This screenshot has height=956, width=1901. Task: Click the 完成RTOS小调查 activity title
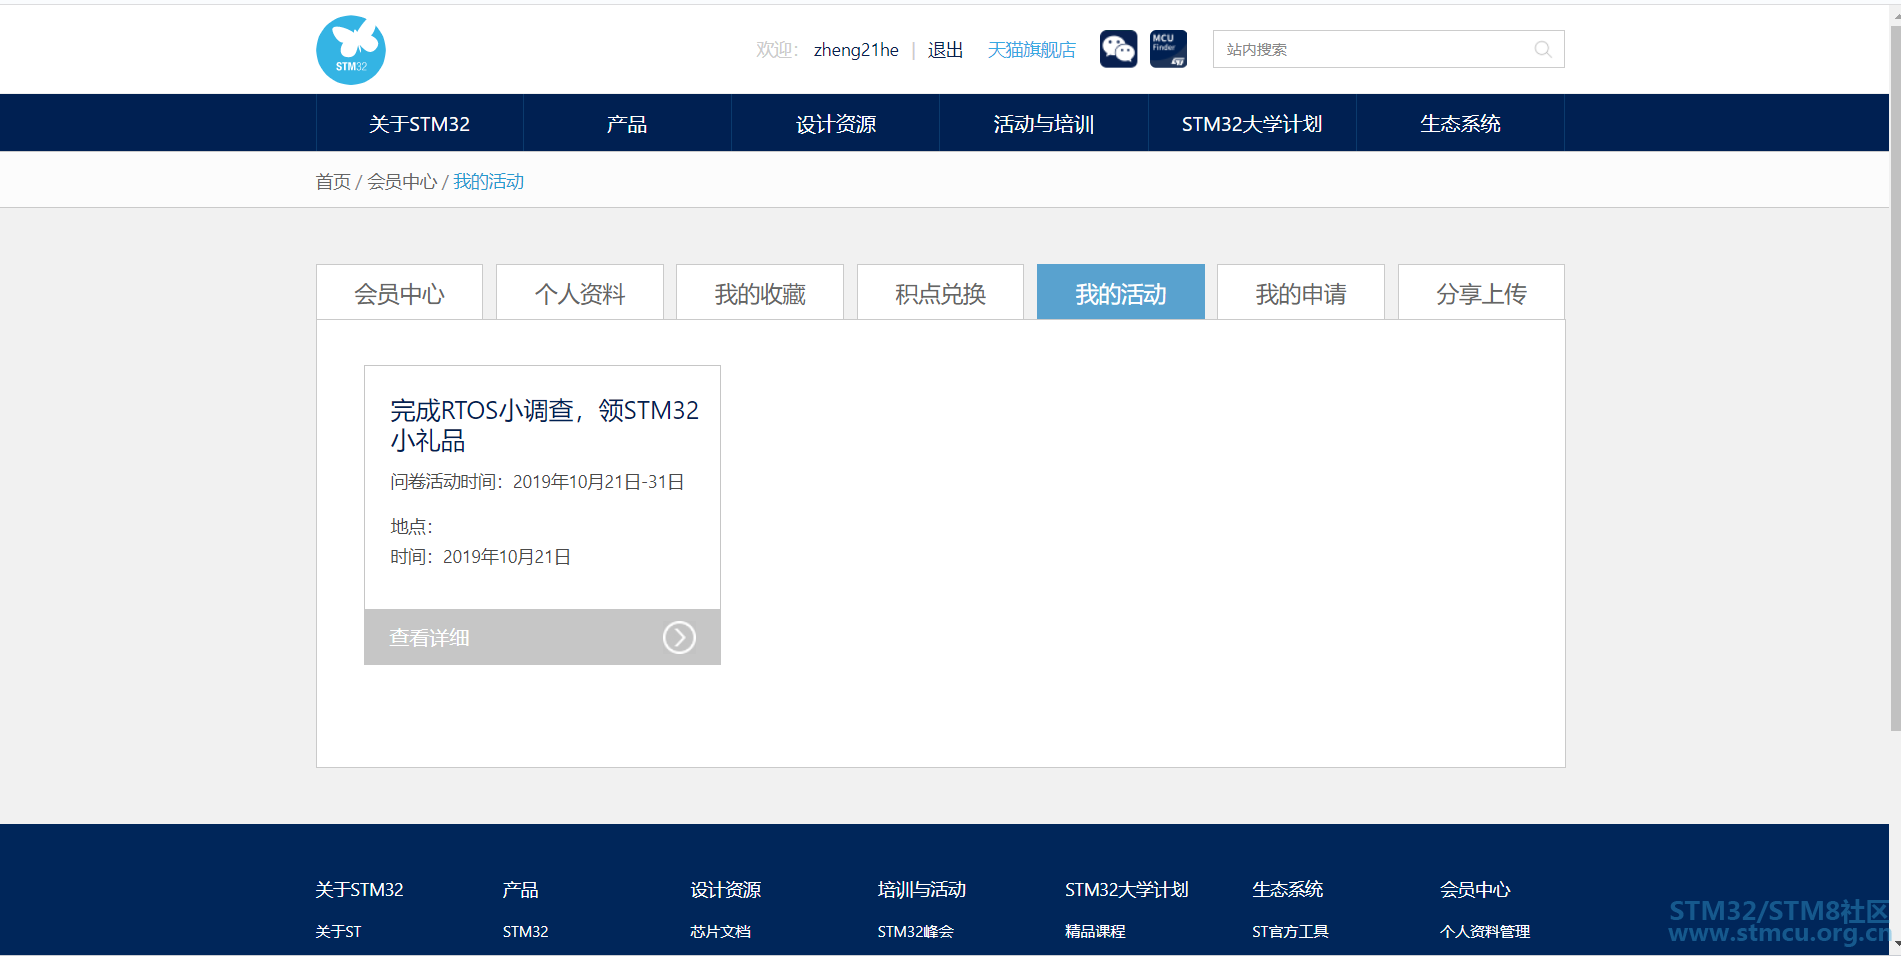[x=544, y=425]
